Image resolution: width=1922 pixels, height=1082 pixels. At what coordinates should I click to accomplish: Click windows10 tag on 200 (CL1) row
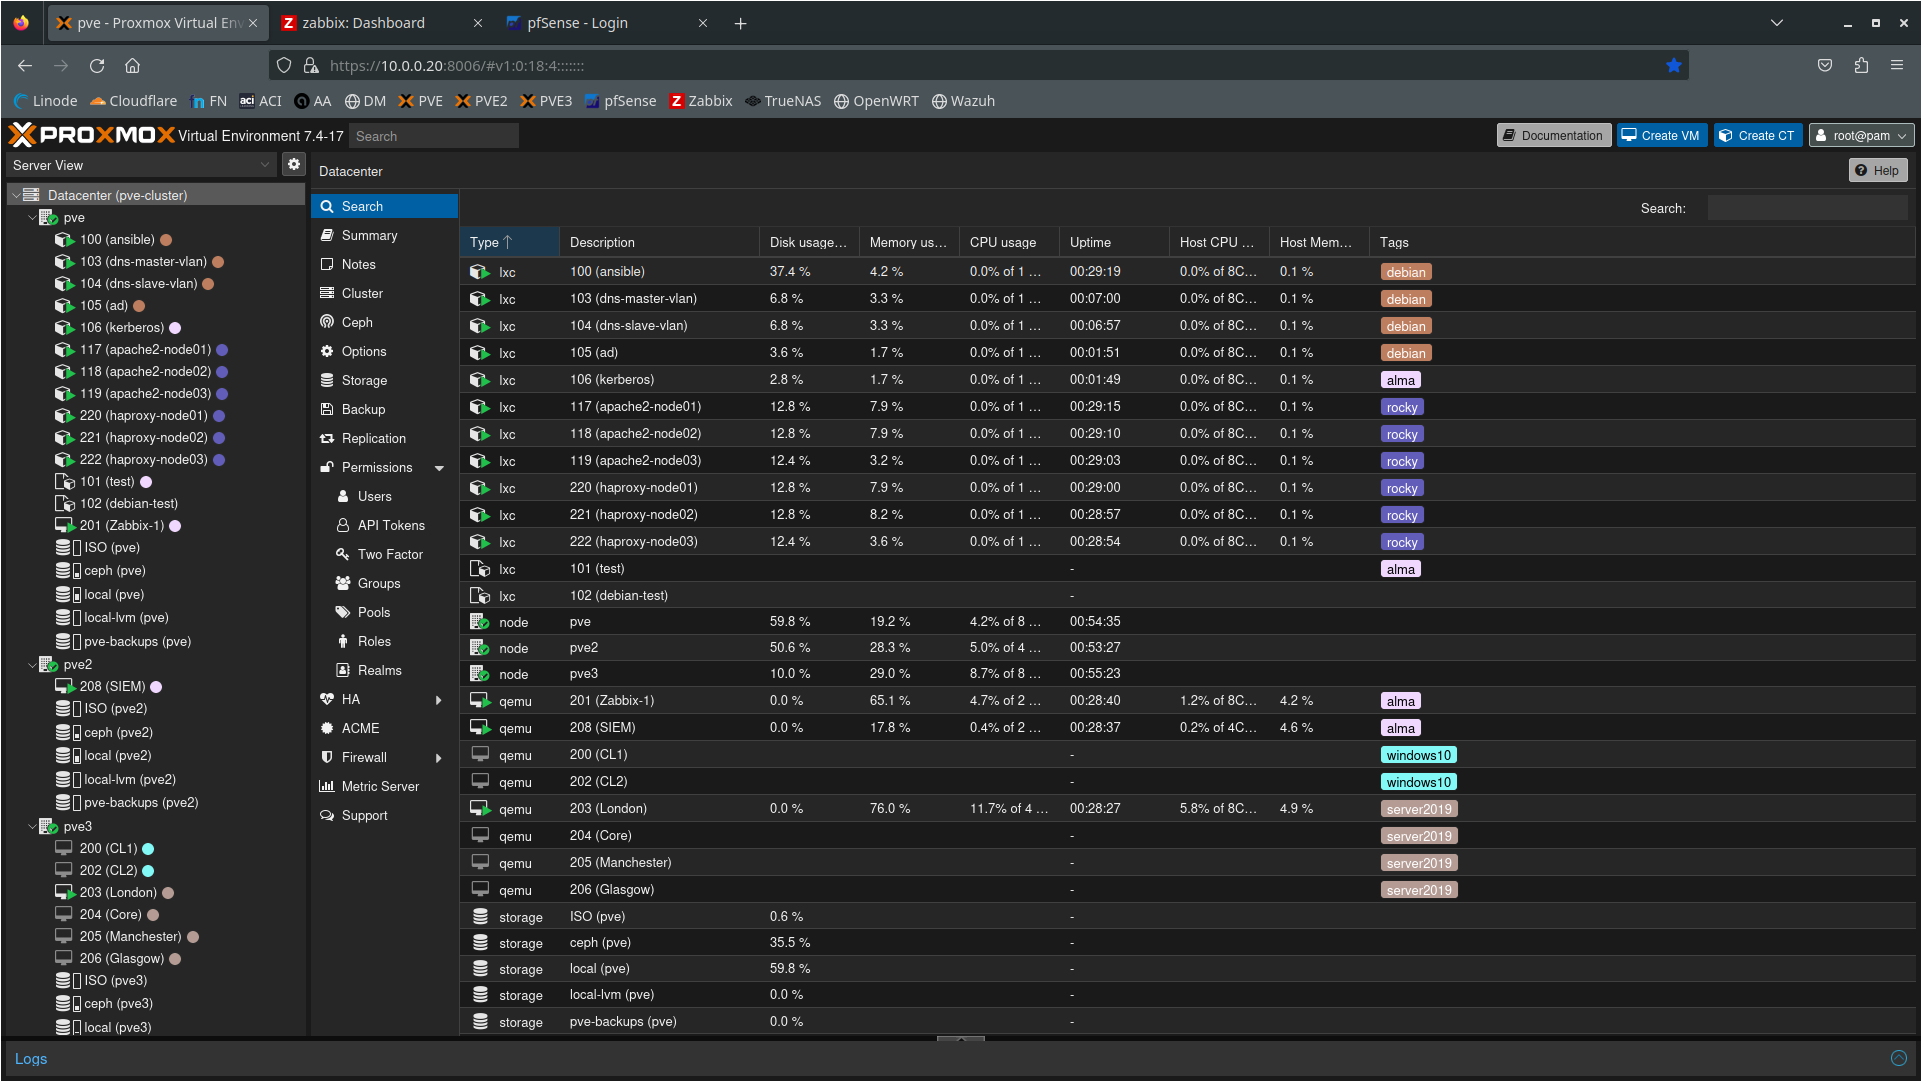[1418, 755]
